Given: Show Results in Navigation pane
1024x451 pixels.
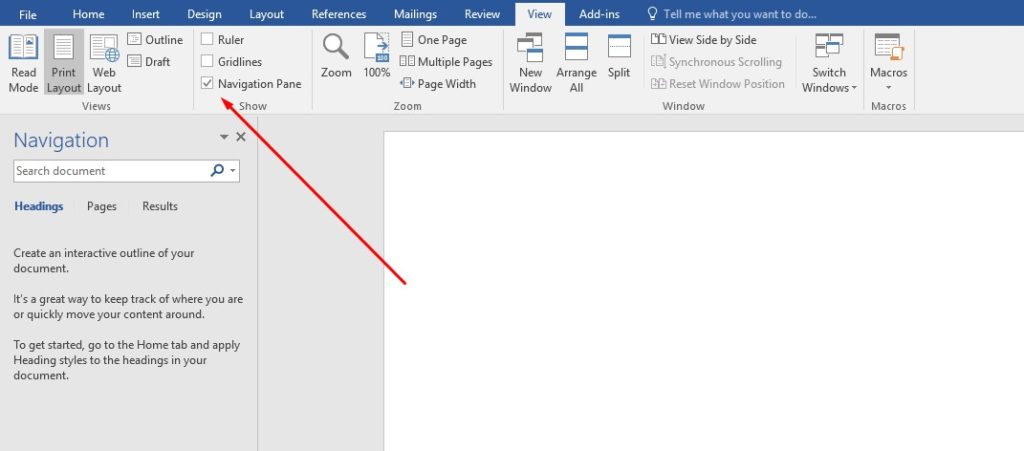Looking at the screenshot, I should pos(160,206).
